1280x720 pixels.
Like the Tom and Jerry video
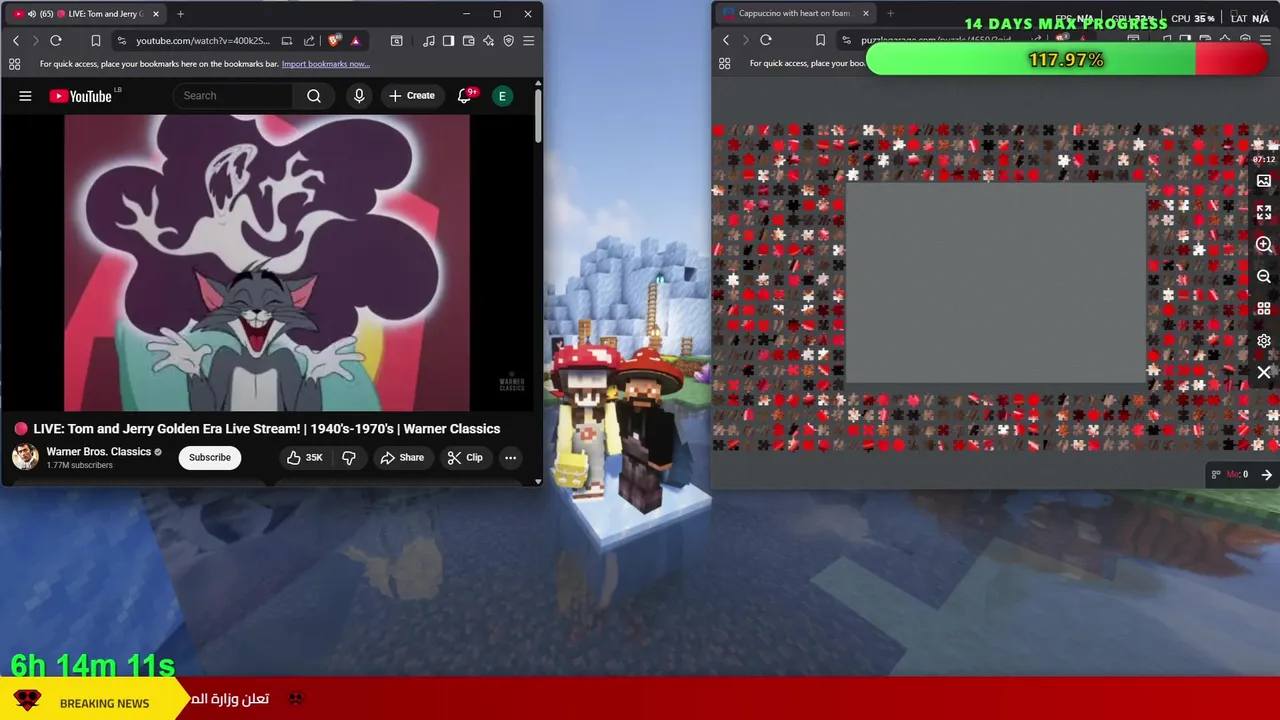coord(304,458)
